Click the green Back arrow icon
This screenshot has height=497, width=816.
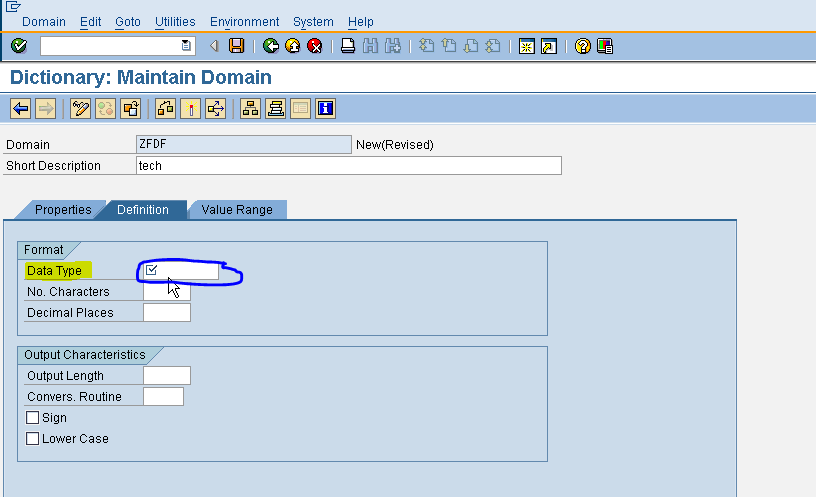271,46
